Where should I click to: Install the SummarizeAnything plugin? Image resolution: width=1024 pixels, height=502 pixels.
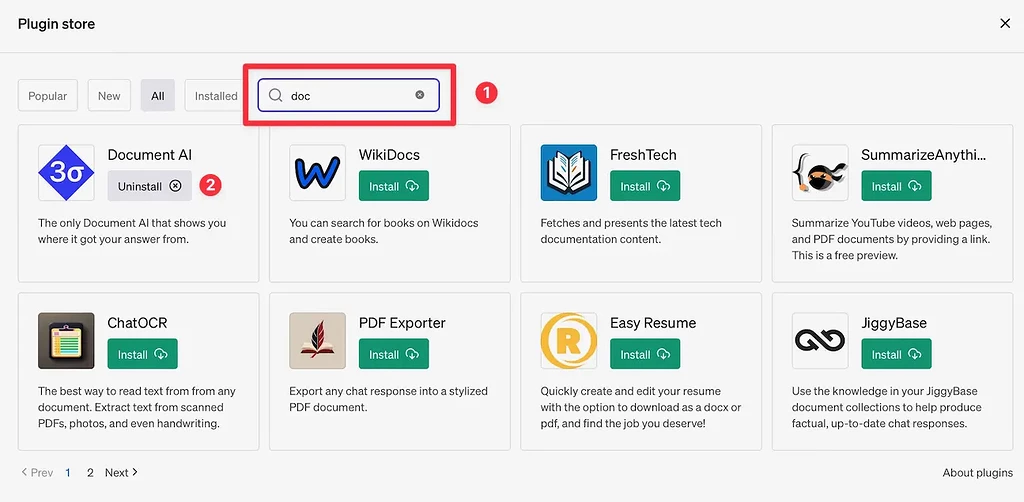coord(897,186)
